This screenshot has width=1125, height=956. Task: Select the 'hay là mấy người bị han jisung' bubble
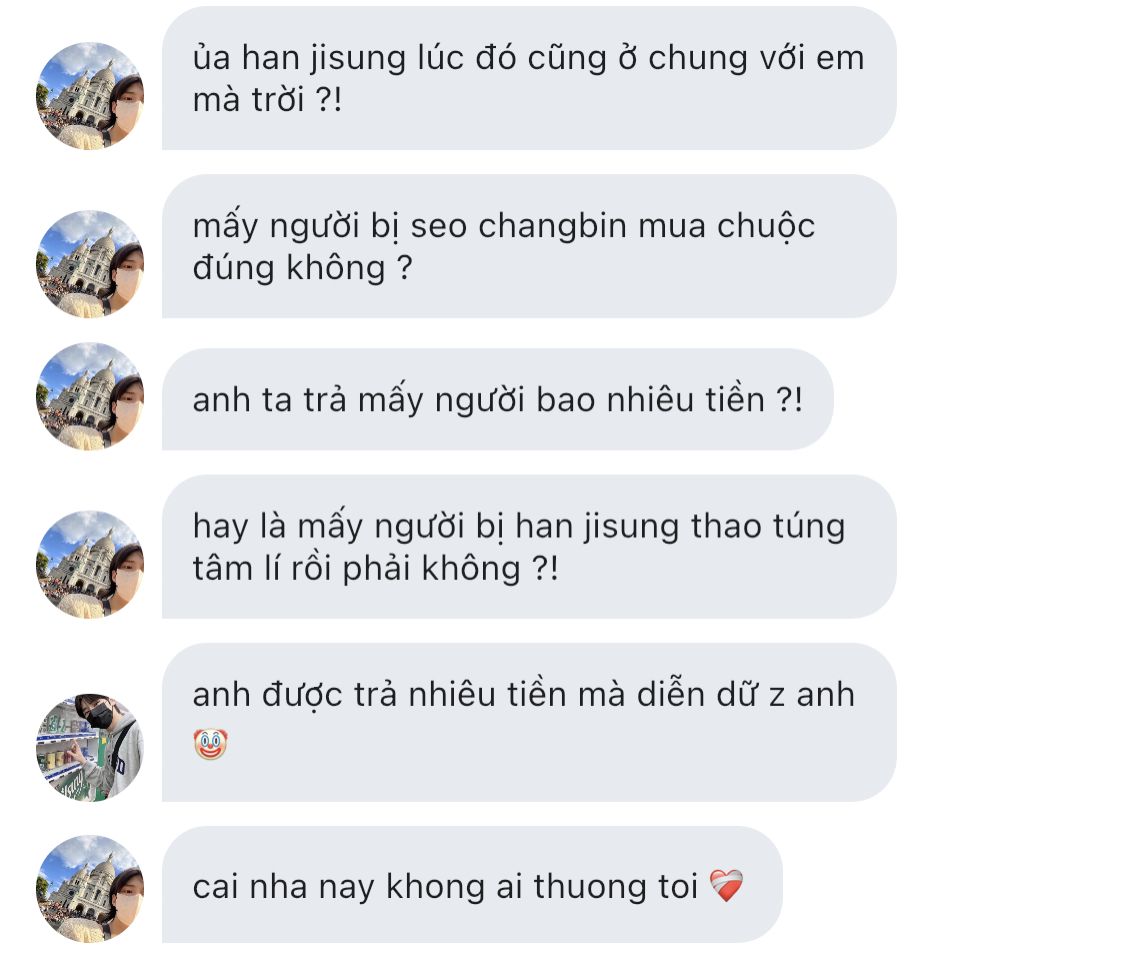pos(529,546)
